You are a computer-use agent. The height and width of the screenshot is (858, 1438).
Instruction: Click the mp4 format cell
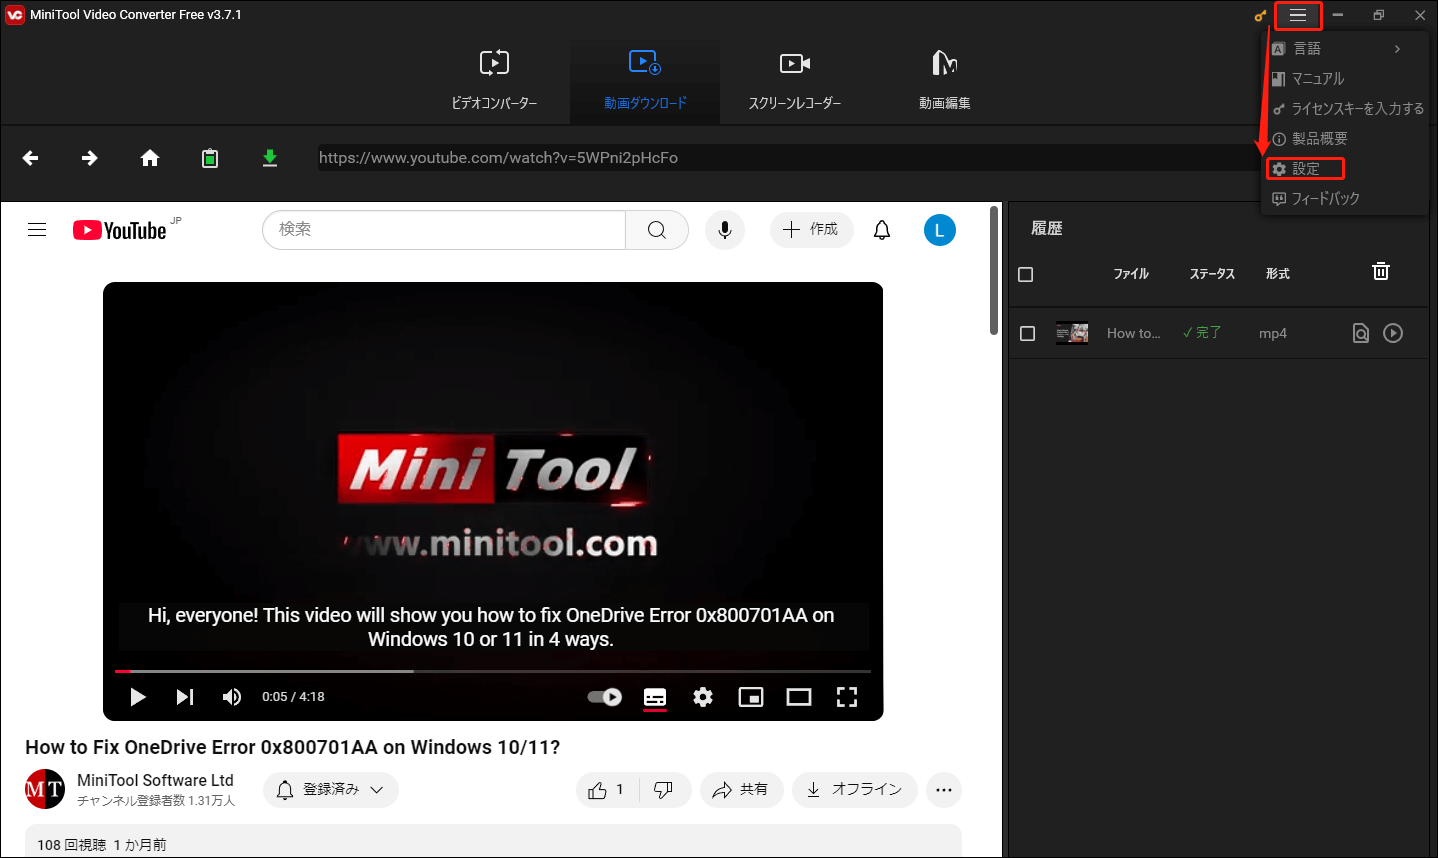click(x=1273, y=333)
